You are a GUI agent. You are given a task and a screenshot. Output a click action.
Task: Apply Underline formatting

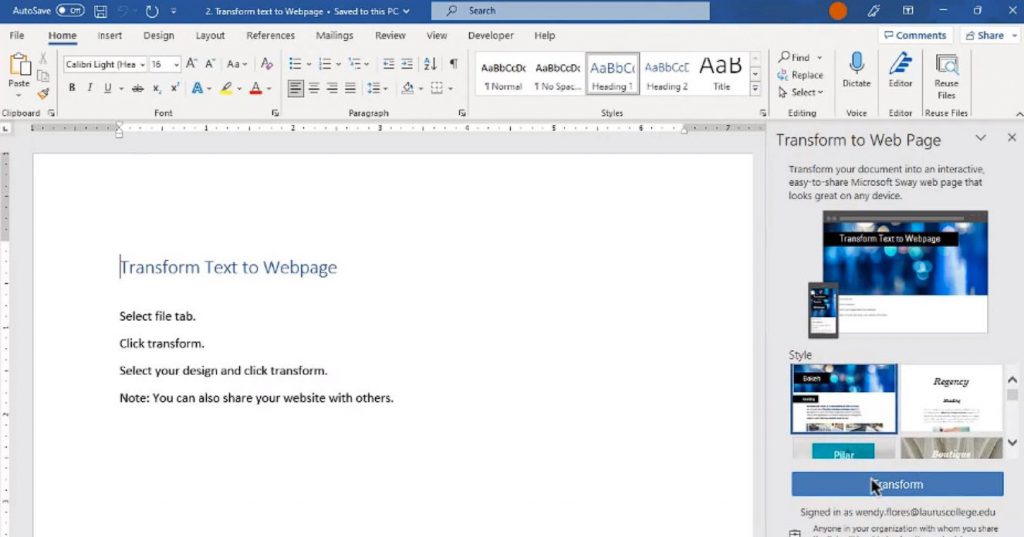[x=108, y=88]
